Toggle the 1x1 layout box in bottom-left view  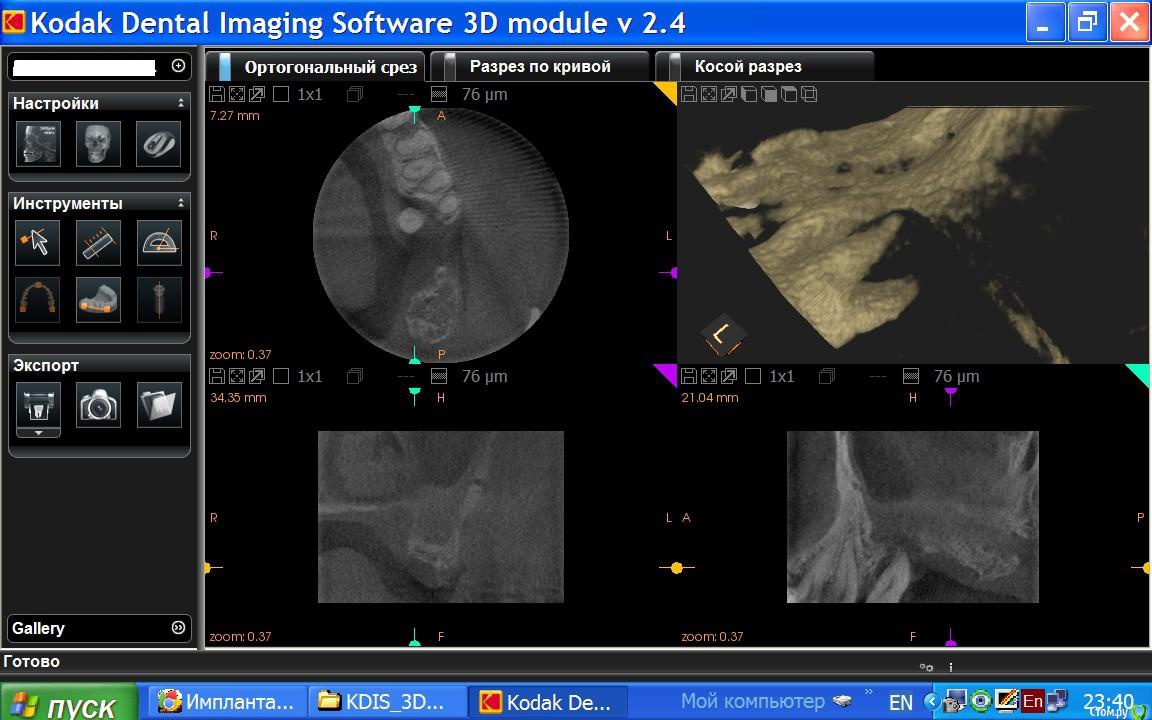[281, 377]
